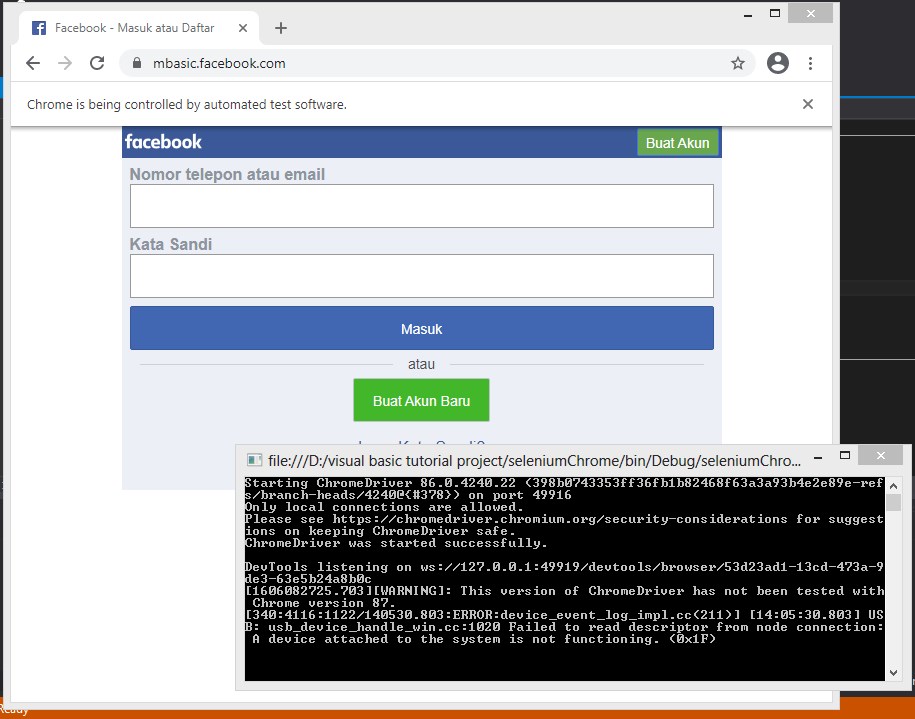Click the facebook logo in header
This screenshot has height=719, width=915.
coord(163,142)
